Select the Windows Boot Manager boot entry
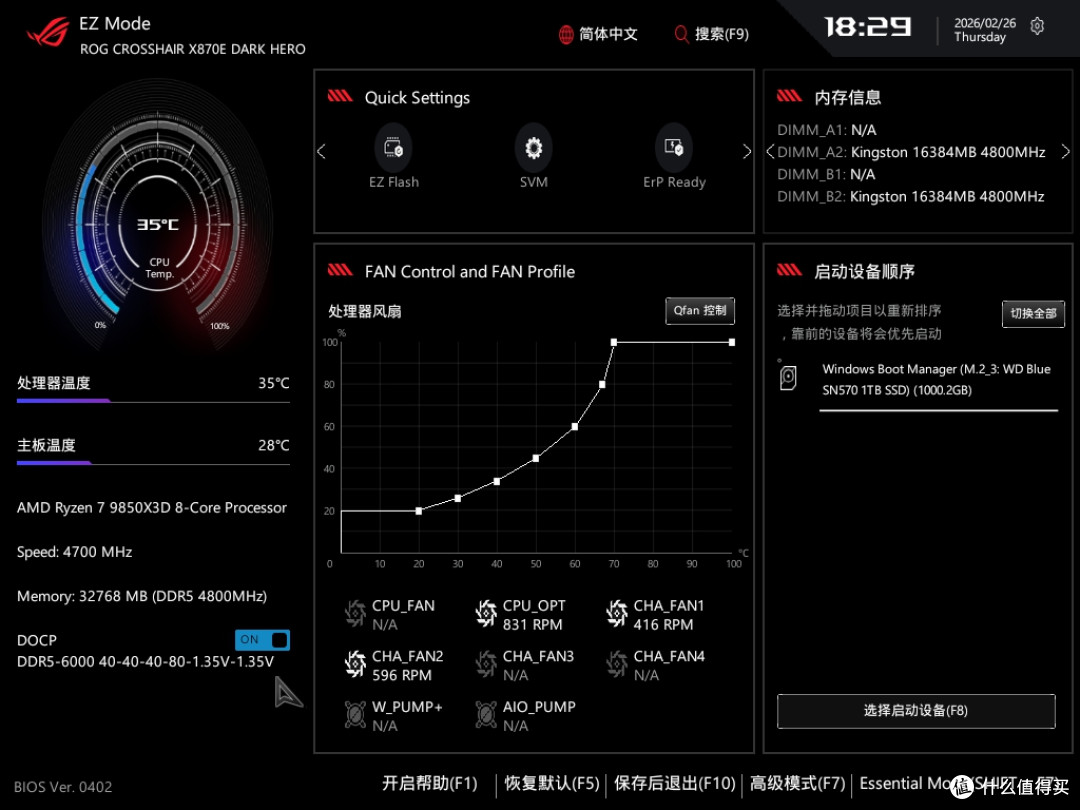 pos(937,380)
